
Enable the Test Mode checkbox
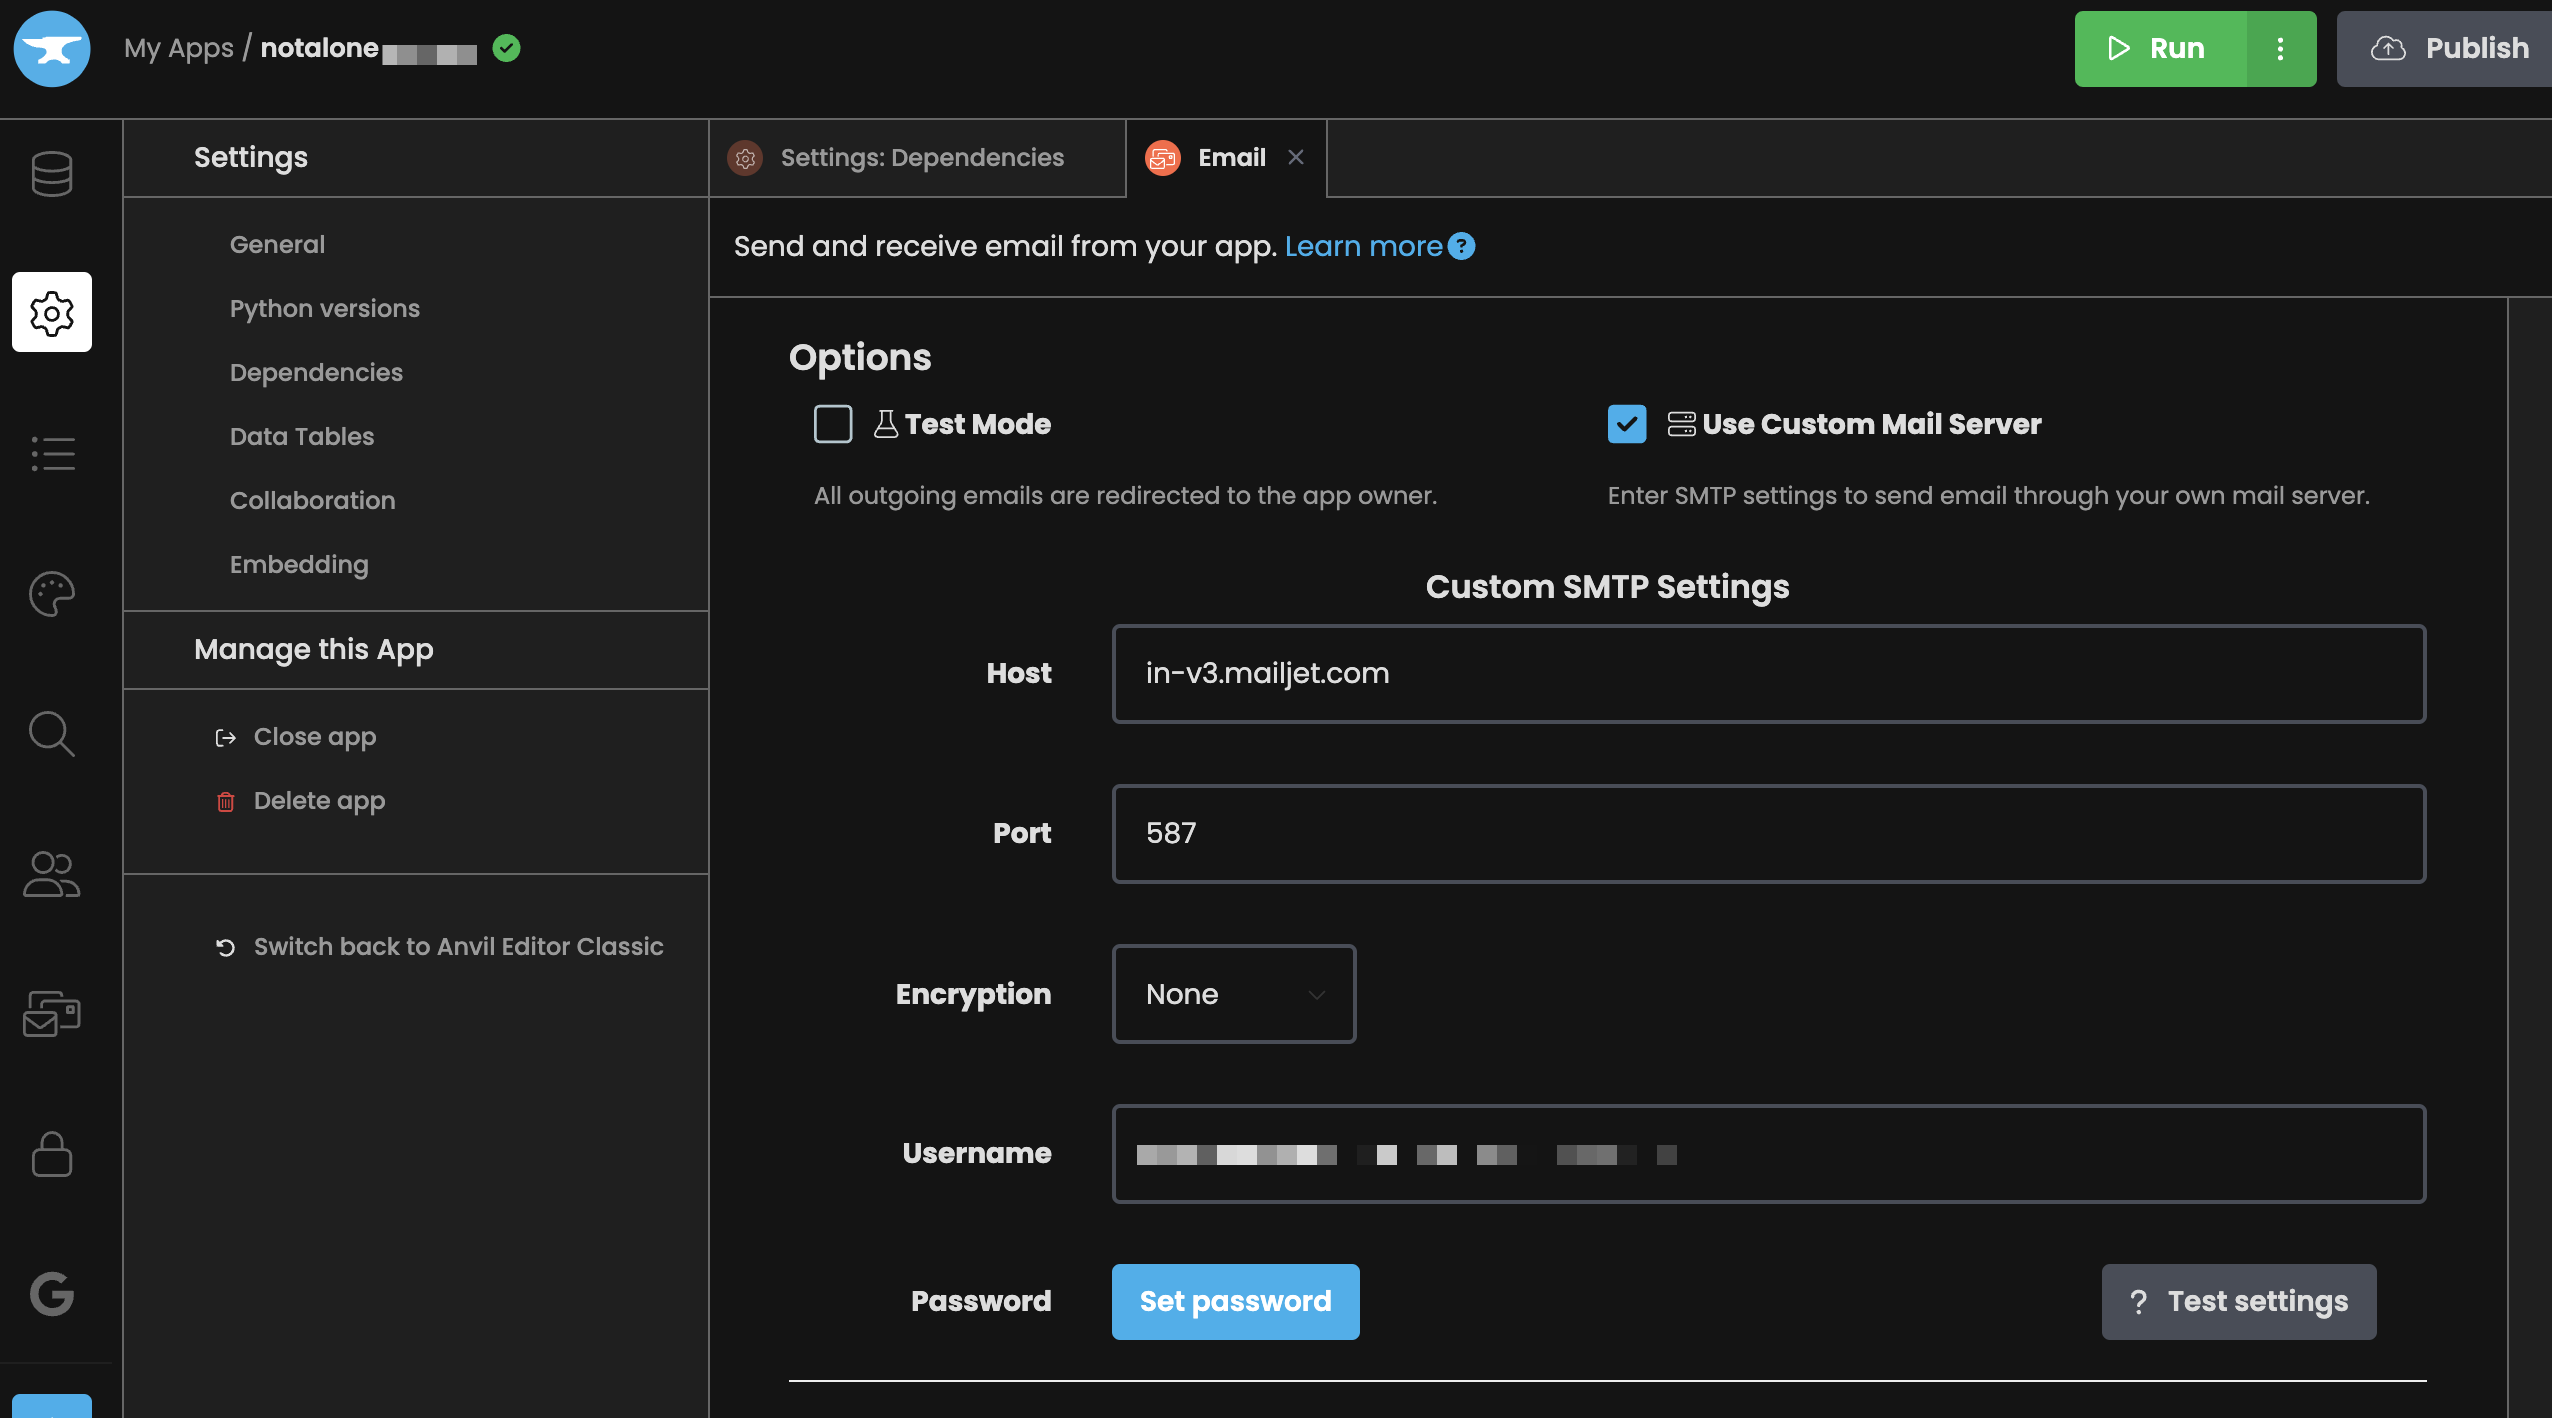pos(833,424)
